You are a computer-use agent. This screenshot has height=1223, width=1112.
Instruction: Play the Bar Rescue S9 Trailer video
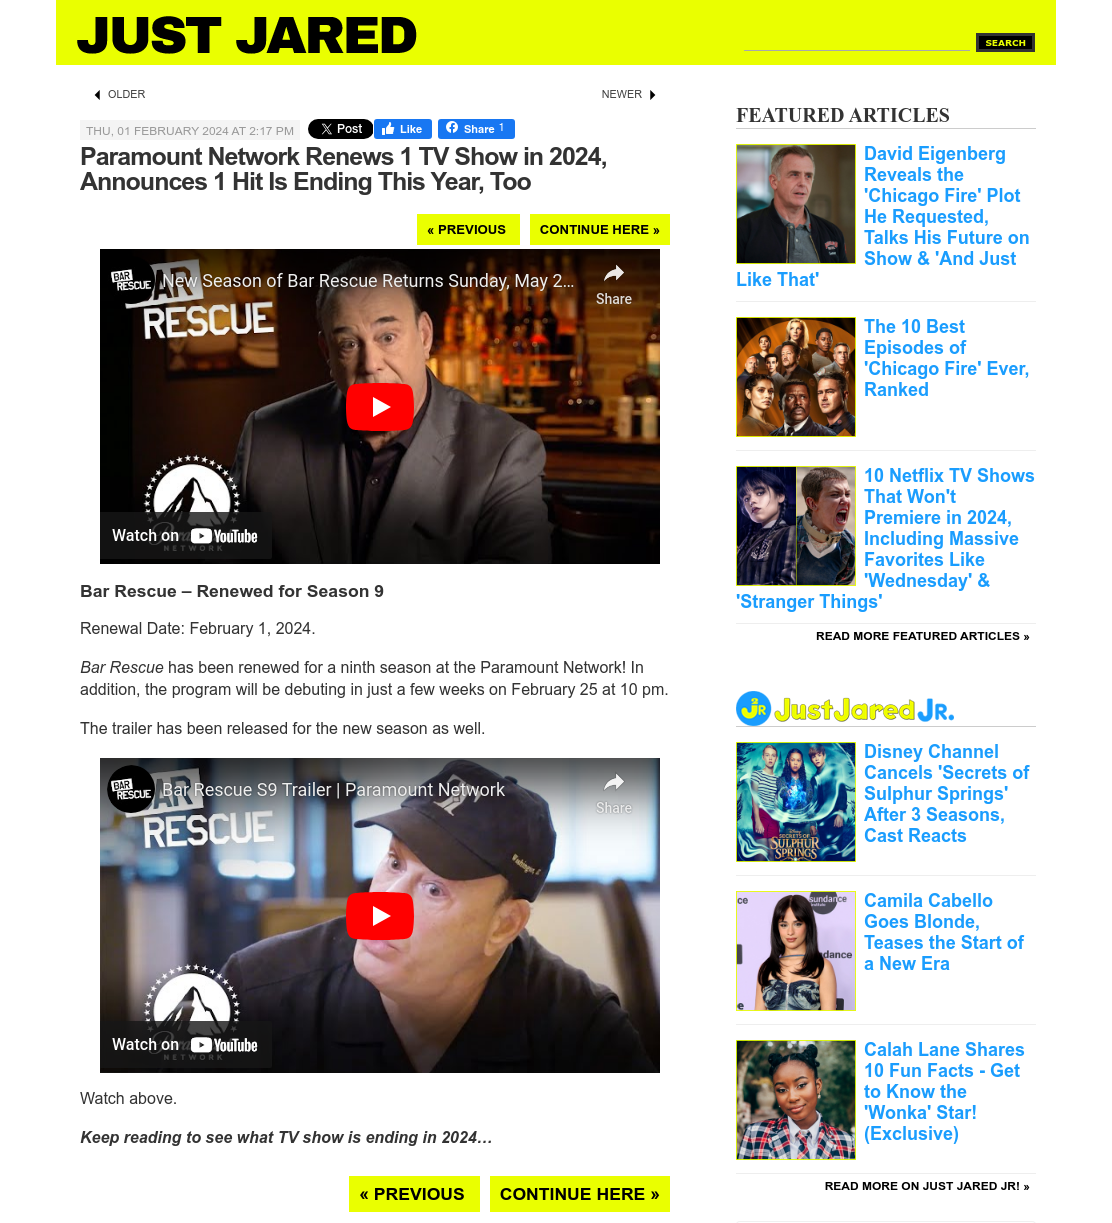(x=380, y=916)
